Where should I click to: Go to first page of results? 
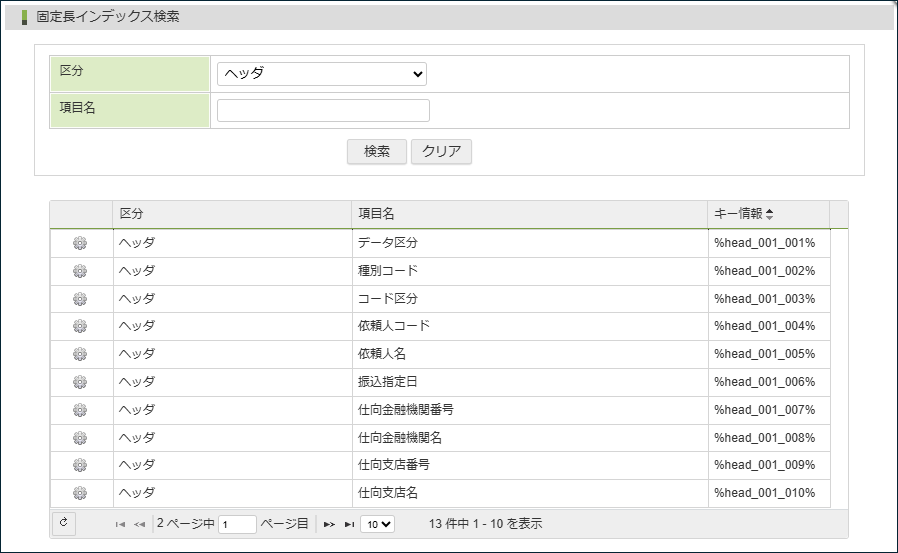click(120, 524)
